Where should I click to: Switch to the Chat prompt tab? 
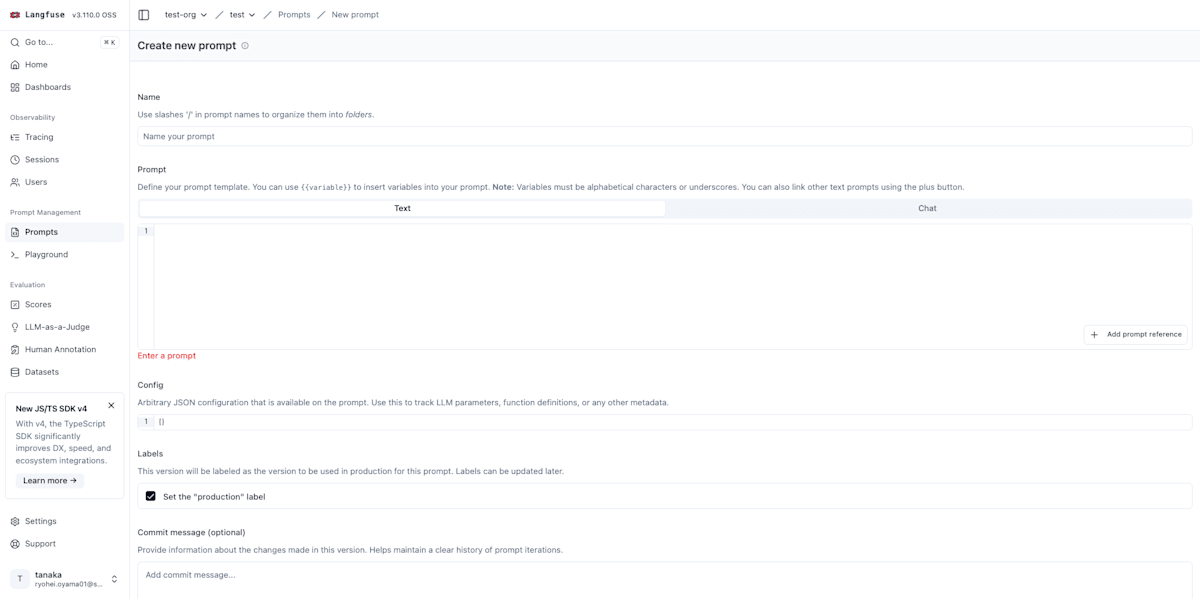coord(927,208)
